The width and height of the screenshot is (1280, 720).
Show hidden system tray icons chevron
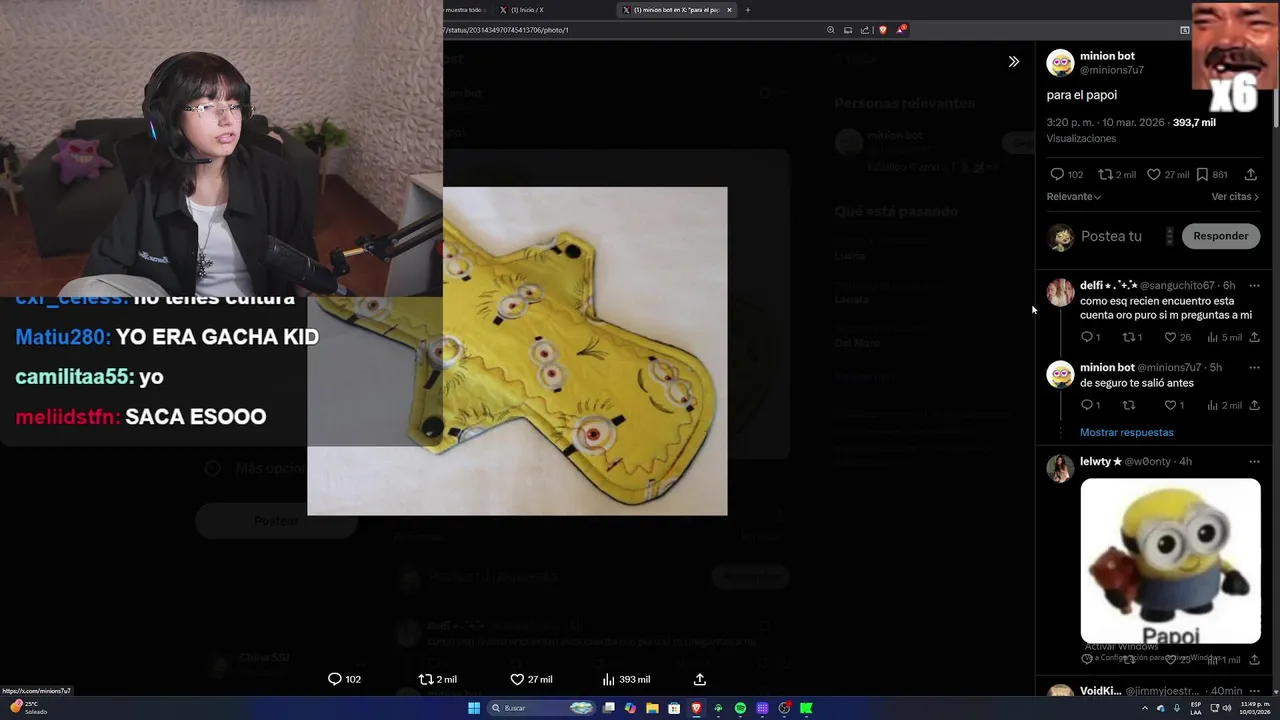coord(1145,708)
